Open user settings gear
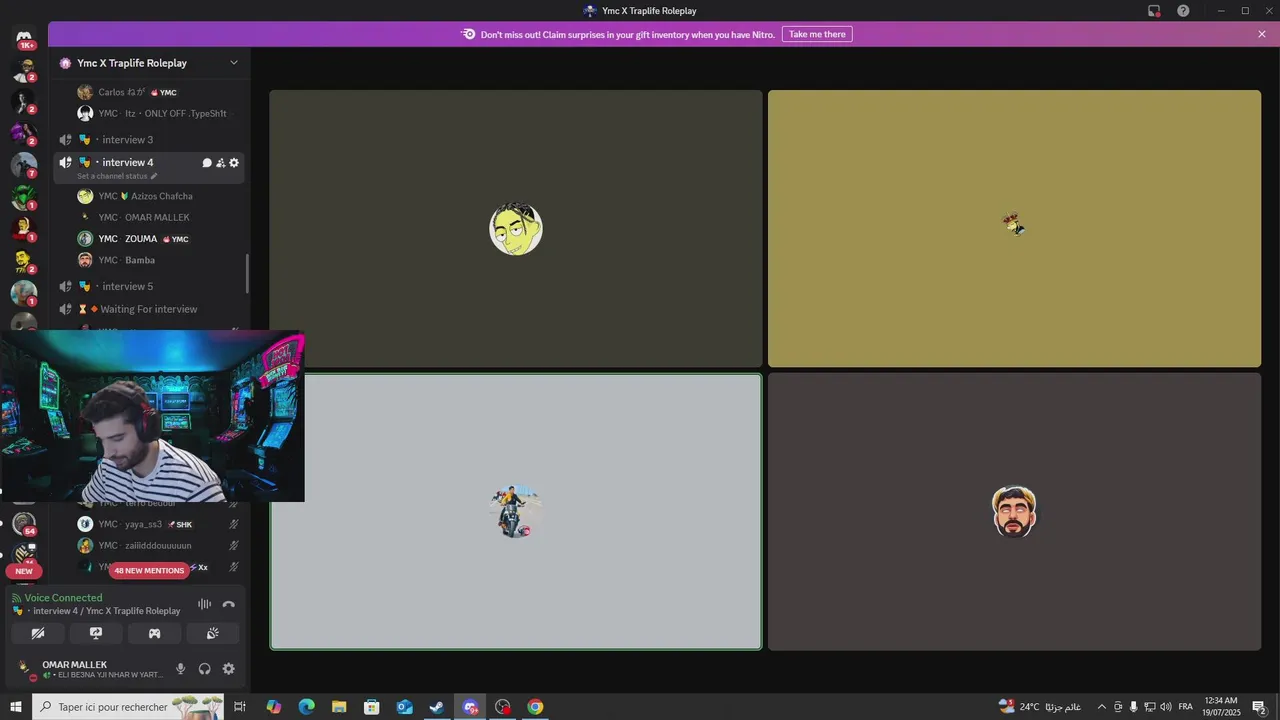1280x720 pixels. click(229, 669)
